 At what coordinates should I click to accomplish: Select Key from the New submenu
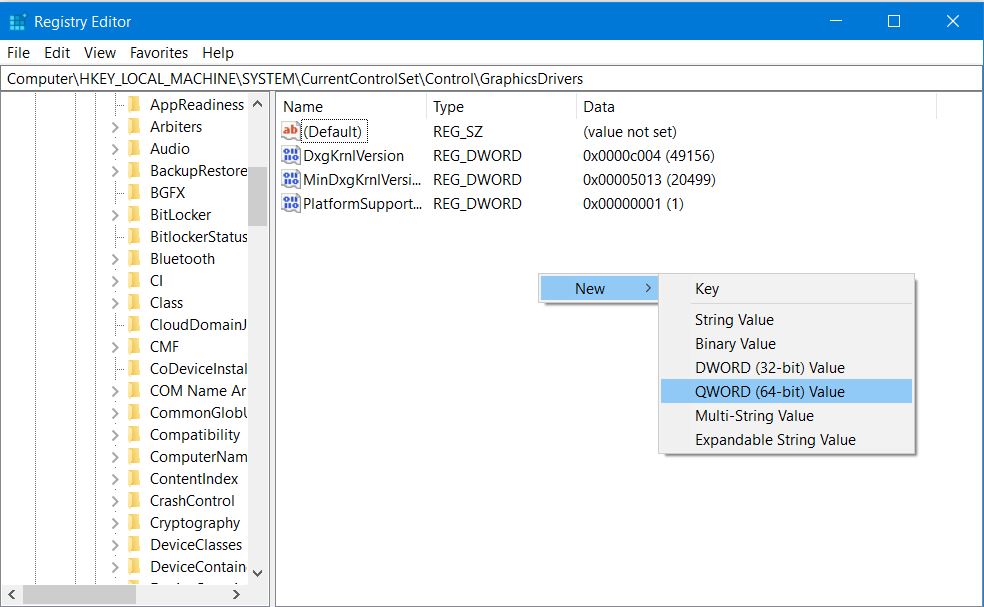[x=786, y=289]
